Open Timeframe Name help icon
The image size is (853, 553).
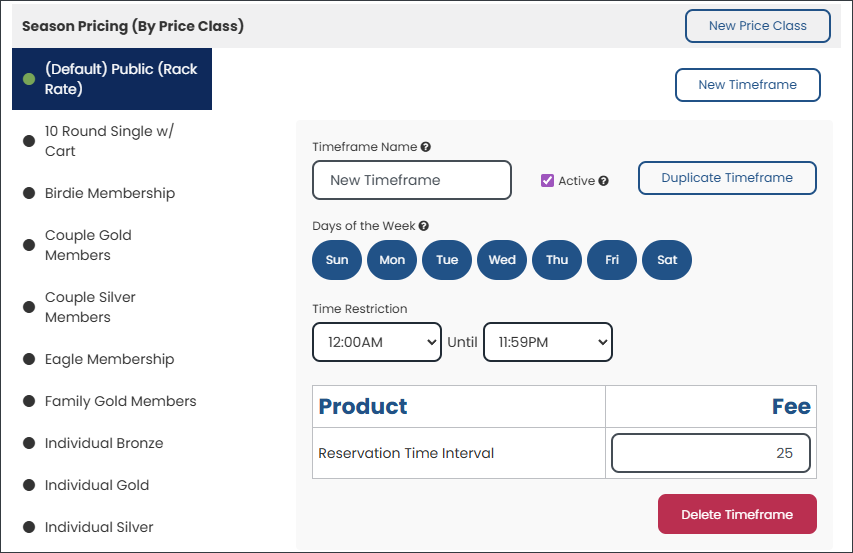tap(426, 147)
